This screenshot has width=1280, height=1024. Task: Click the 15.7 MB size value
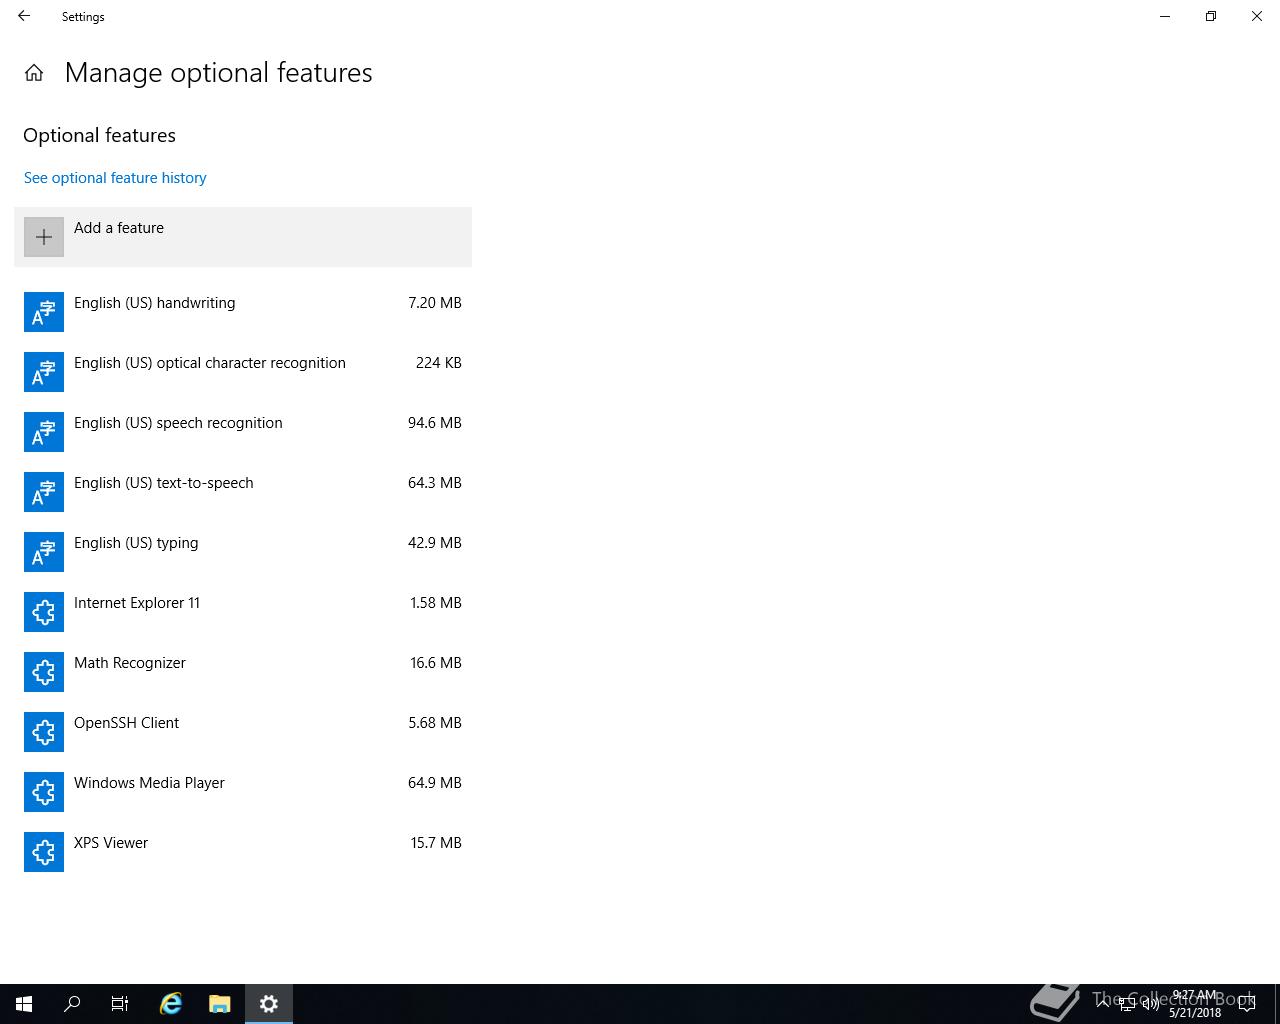pos(436,843)
